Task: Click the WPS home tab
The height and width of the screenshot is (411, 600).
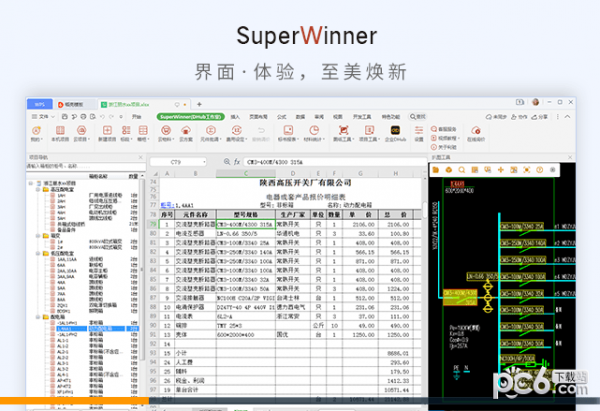Action: 40,104
